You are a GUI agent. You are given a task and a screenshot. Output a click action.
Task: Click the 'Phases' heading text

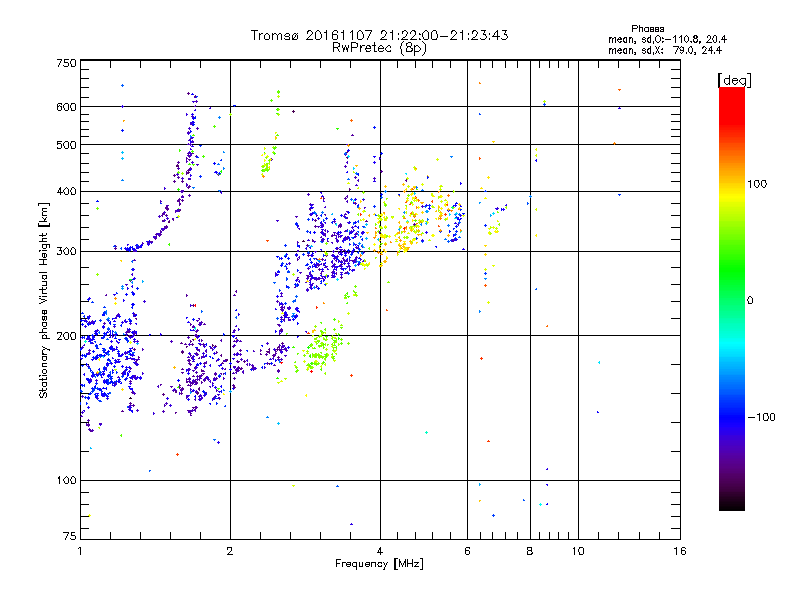pyautogui.click(x=647, y=29)
